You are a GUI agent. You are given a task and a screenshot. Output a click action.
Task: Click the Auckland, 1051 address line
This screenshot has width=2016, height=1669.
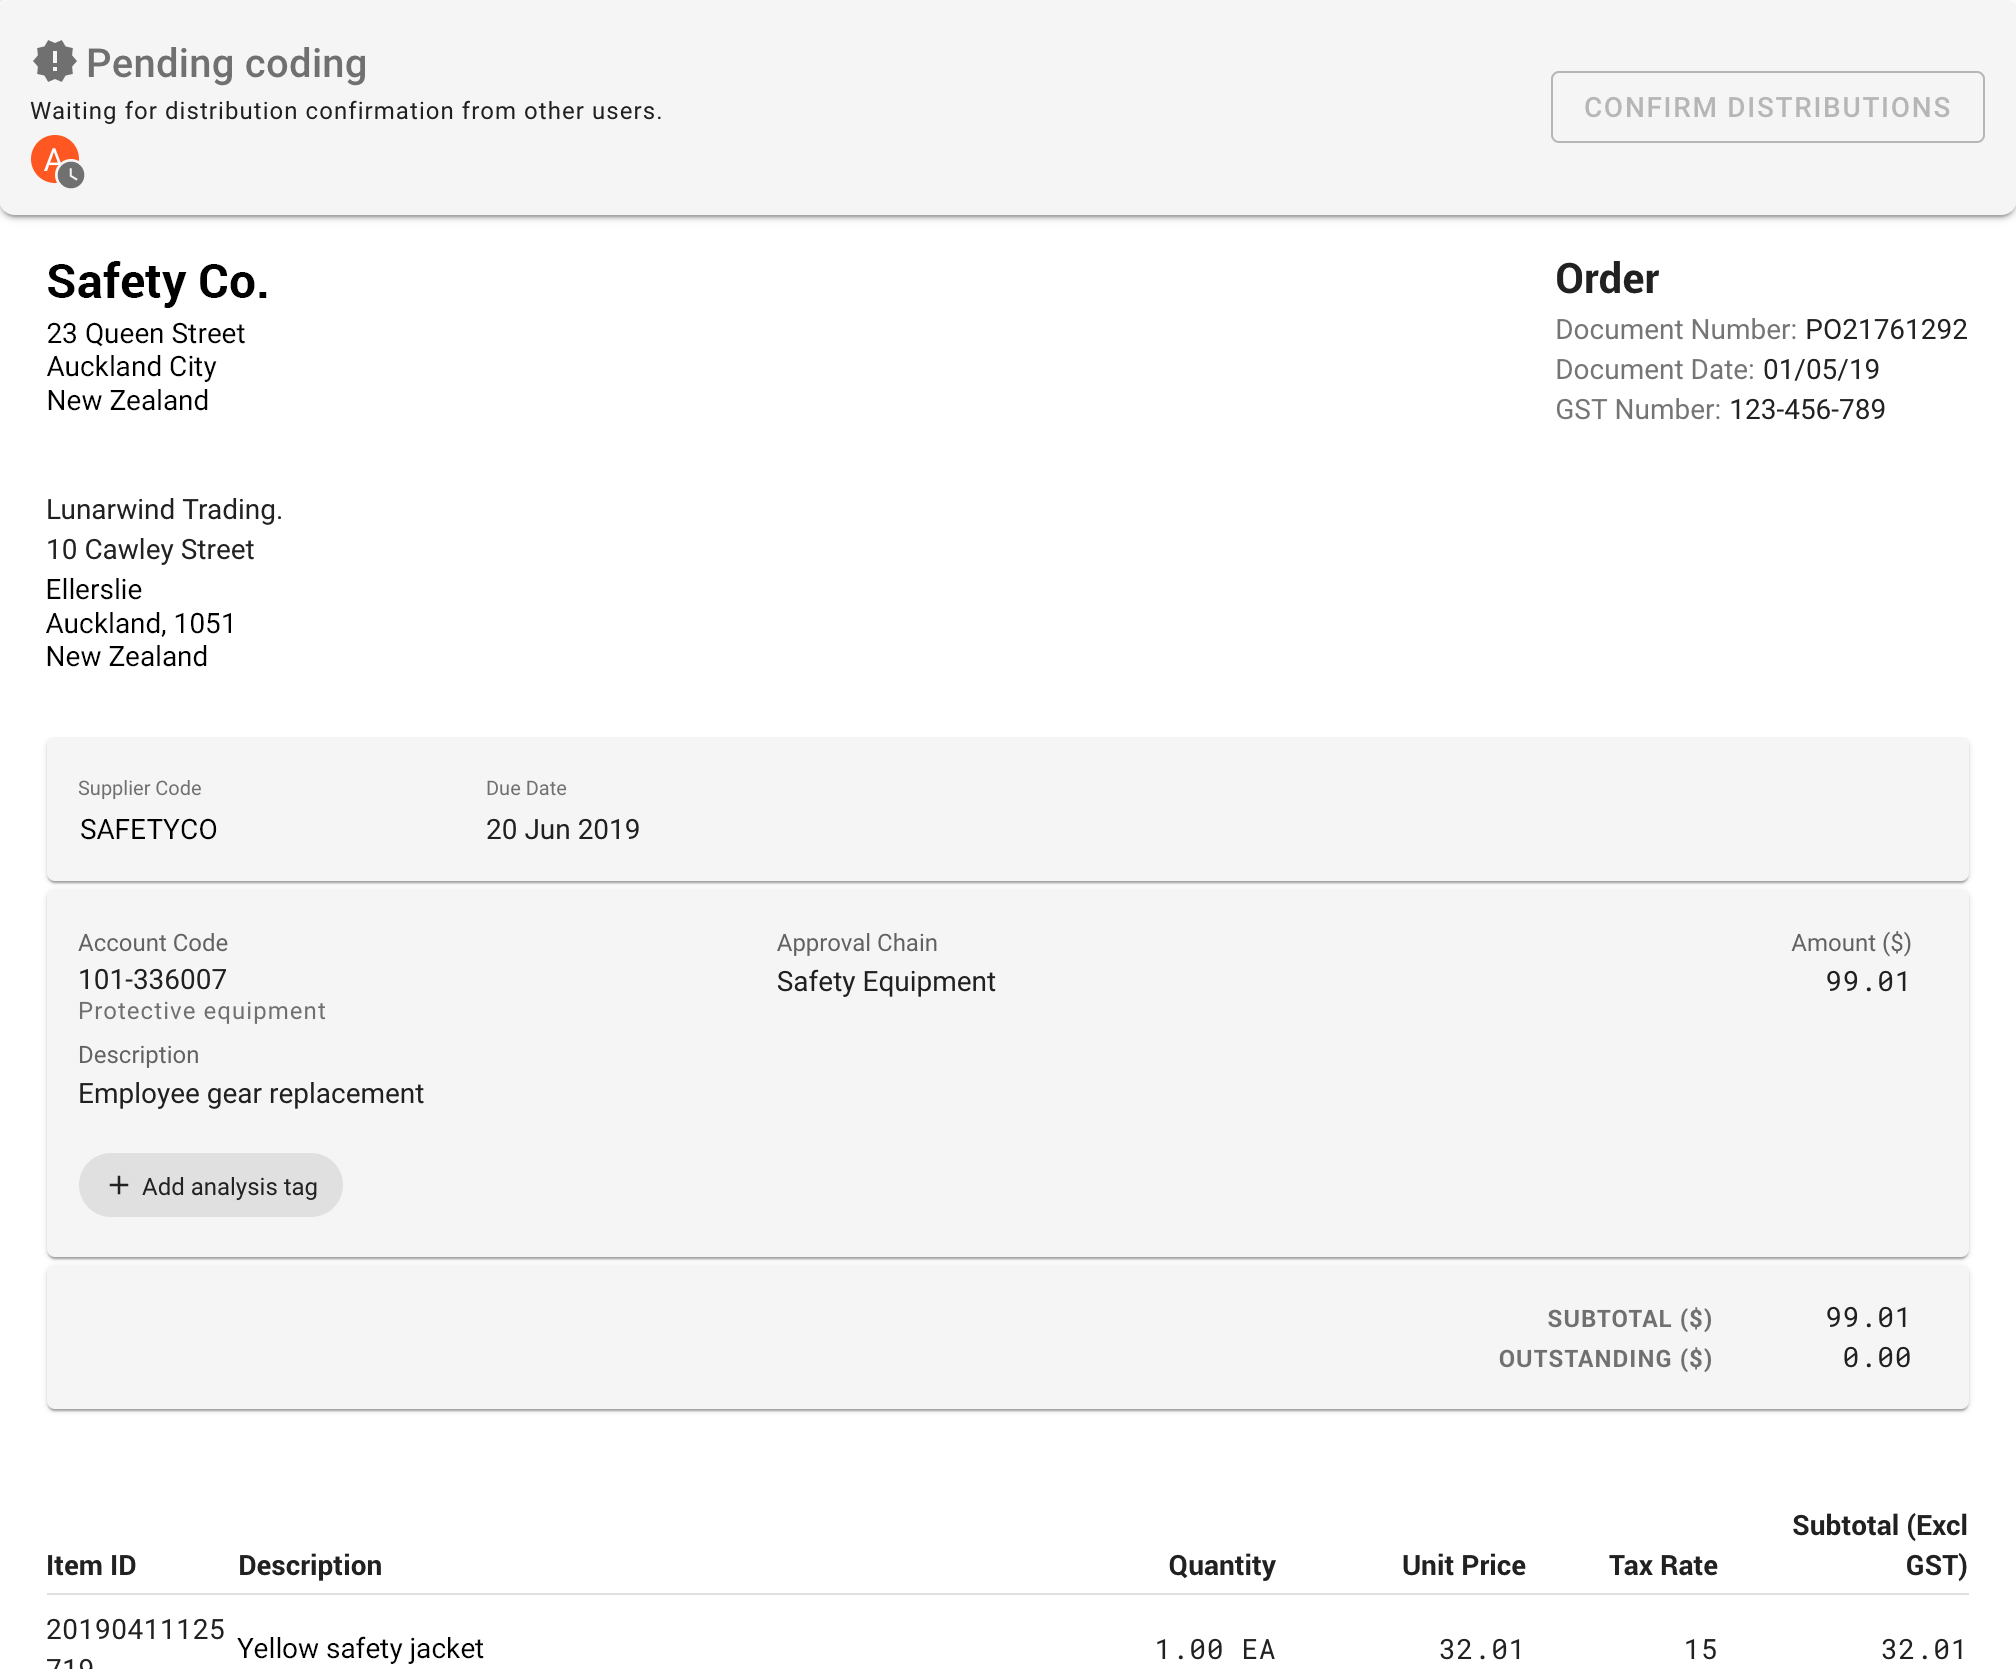pyautogui.click(x=141, y=623)
